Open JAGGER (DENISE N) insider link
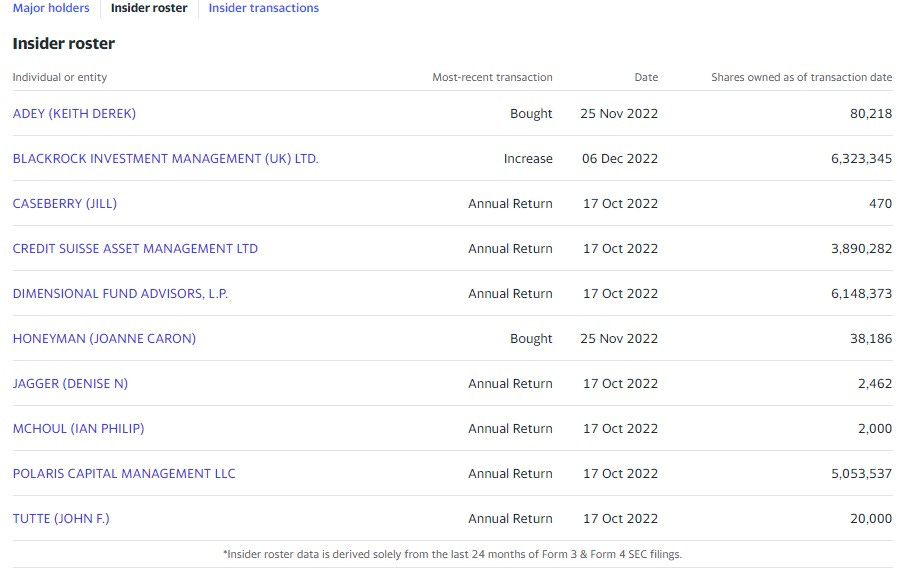Screen dimensions: 924x573 tap(70, 383)
